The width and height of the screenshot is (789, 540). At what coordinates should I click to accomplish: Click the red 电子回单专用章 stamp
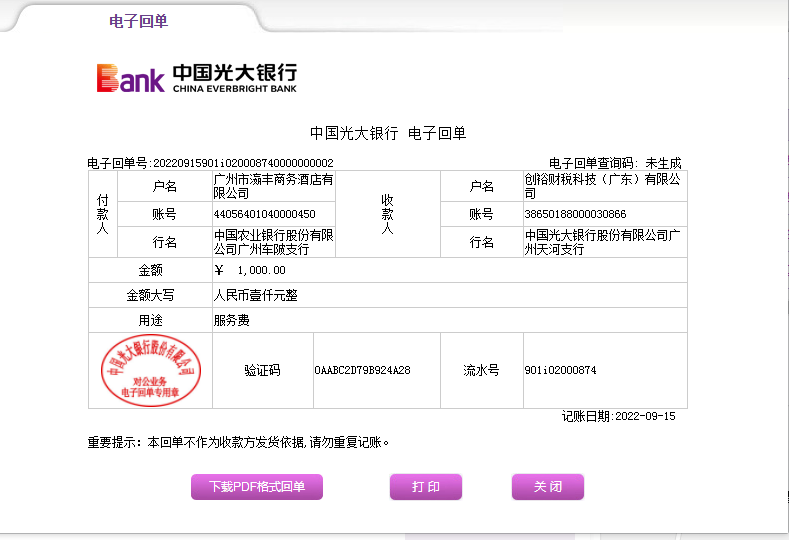[150, 370]
